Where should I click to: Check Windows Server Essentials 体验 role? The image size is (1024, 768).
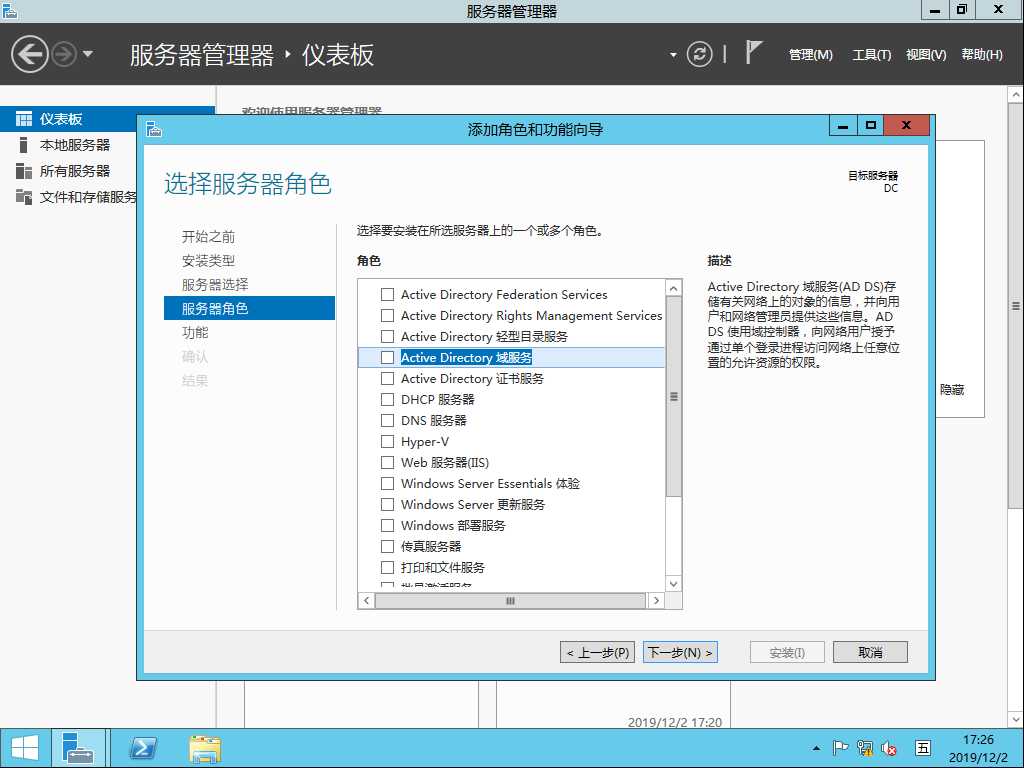tap(387, 483)
